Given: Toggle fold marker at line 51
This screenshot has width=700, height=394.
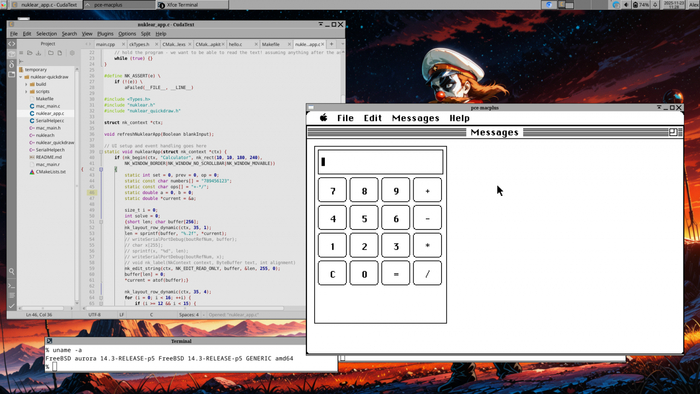Looking at the screenshot, I should [x=101, y=222].
